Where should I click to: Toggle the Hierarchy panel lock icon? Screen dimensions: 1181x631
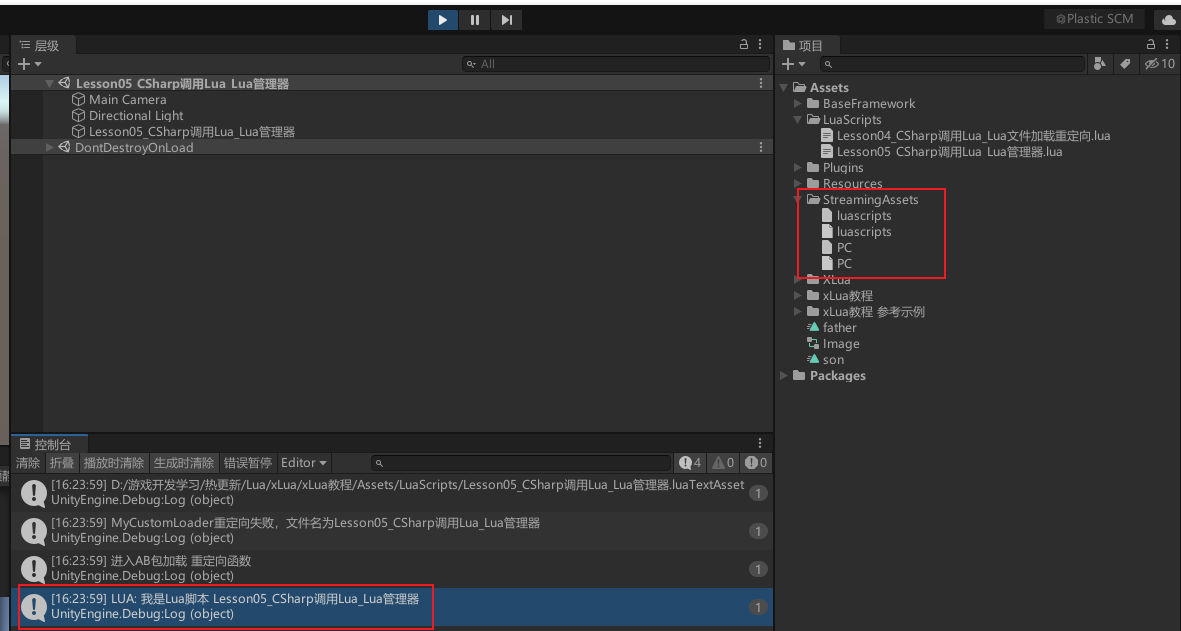click(x=743, y=45)
